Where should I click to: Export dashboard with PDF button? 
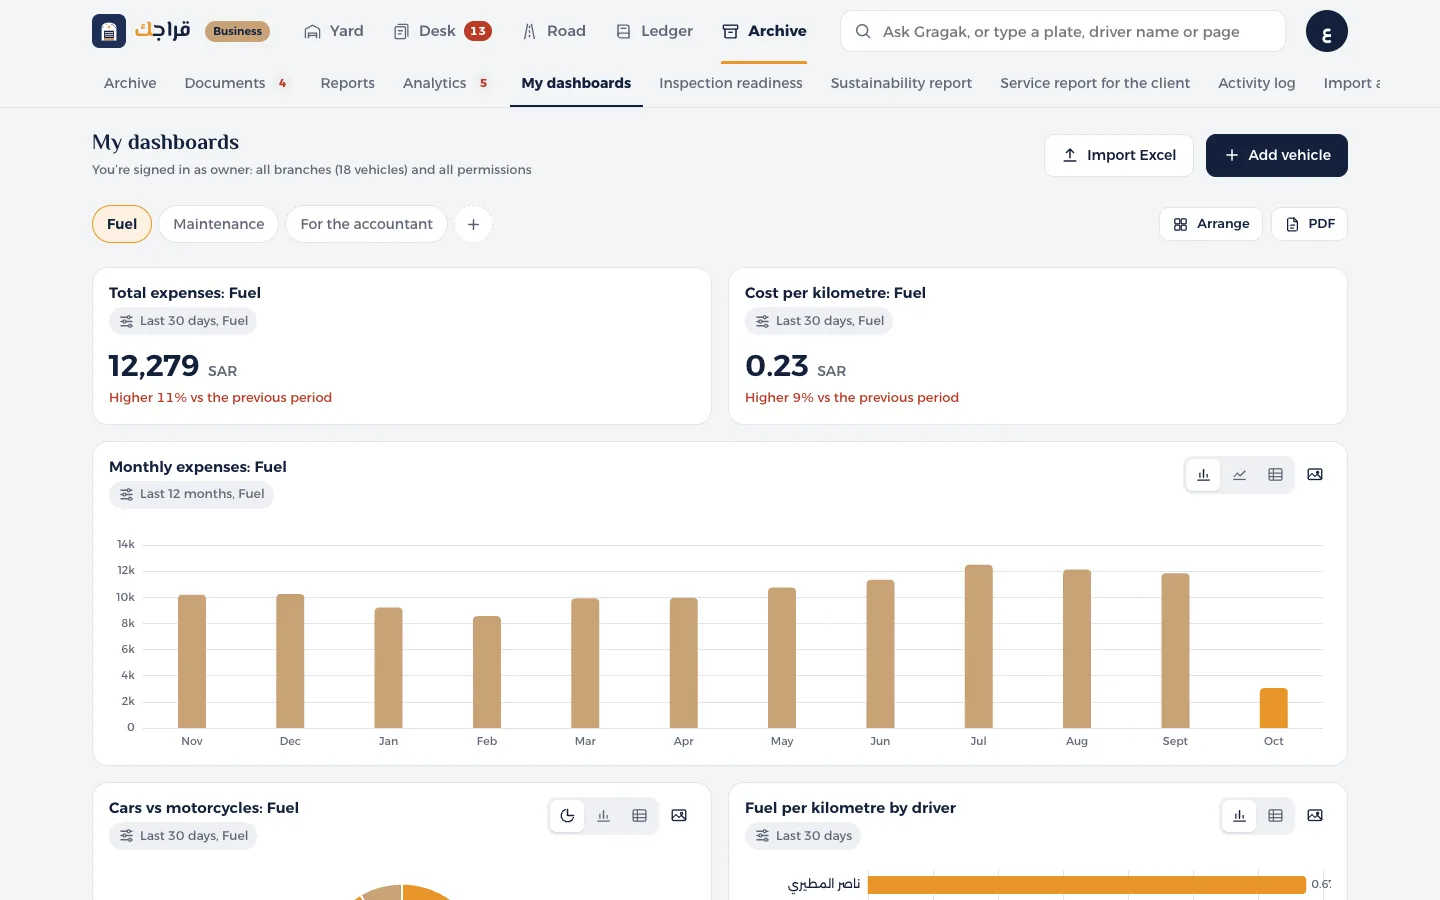(1309, 224)
